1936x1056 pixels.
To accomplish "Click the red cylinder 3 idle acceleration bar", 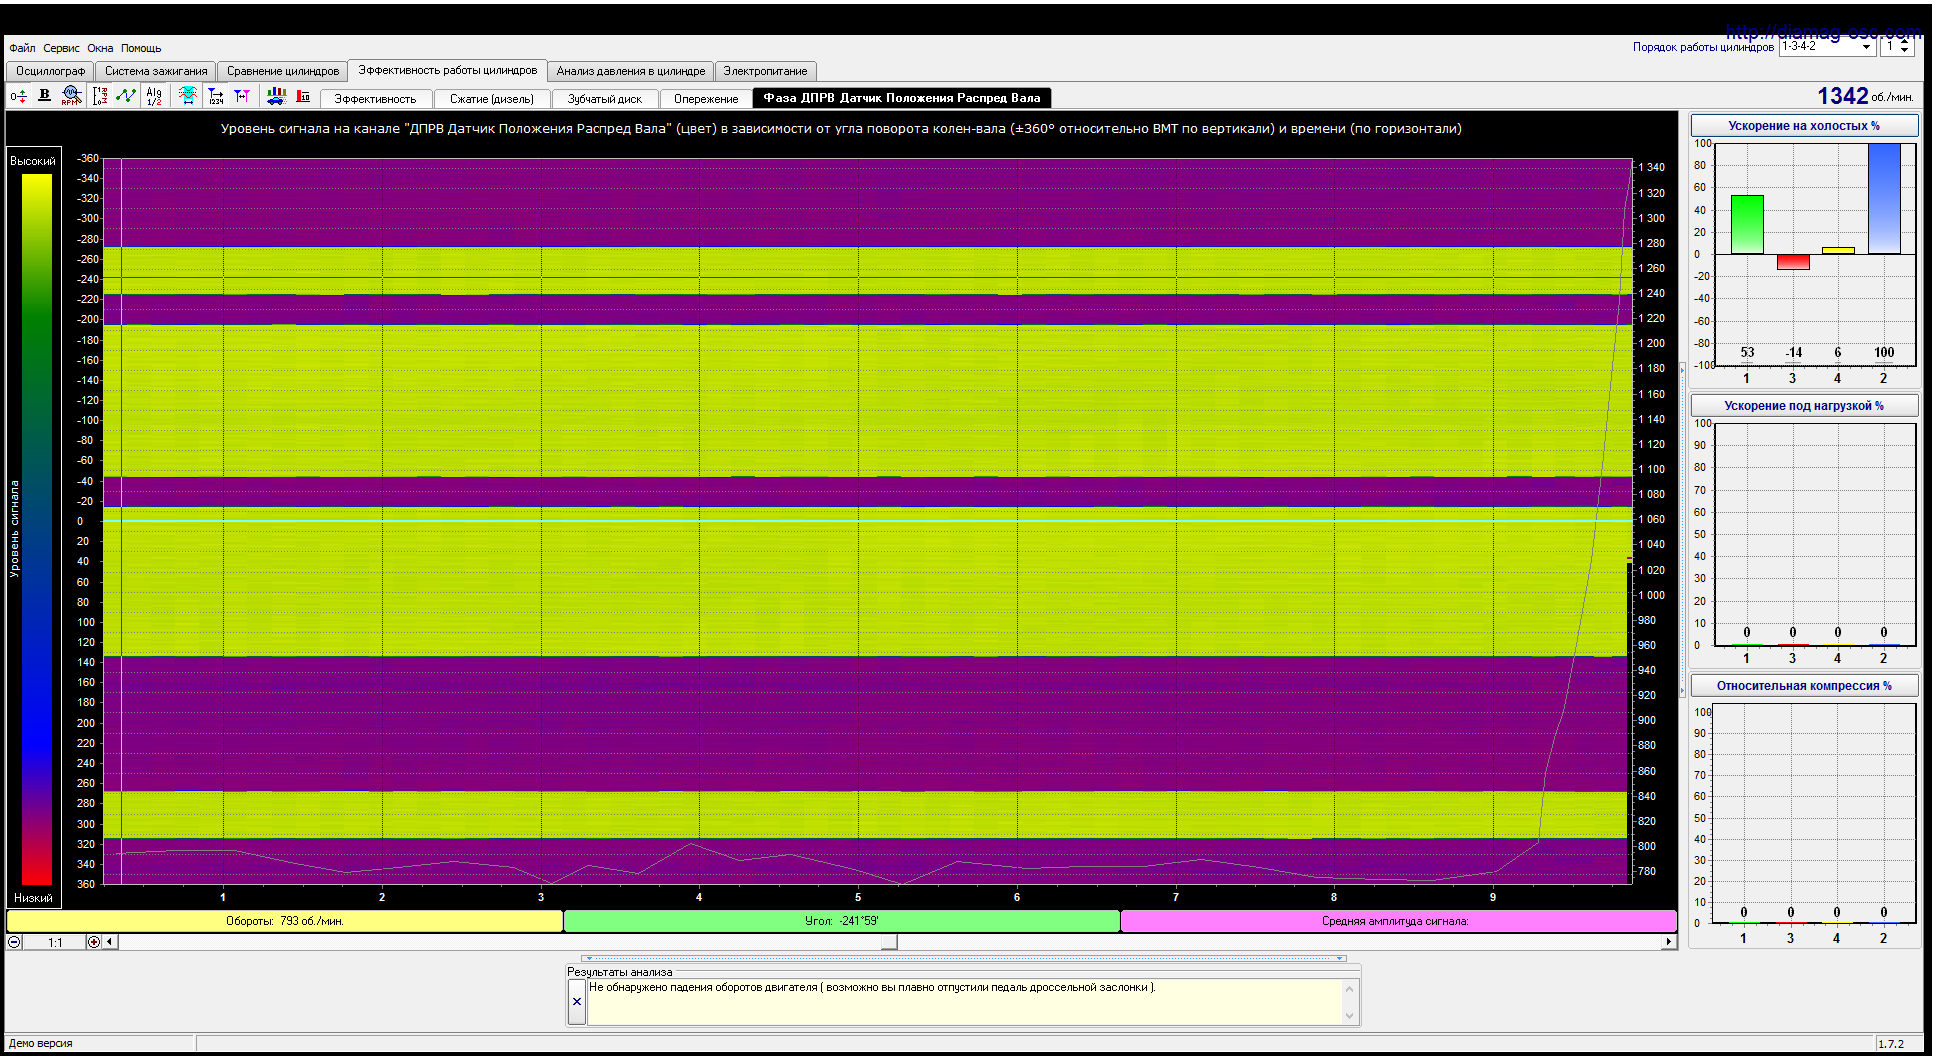I will [1793, 262].
